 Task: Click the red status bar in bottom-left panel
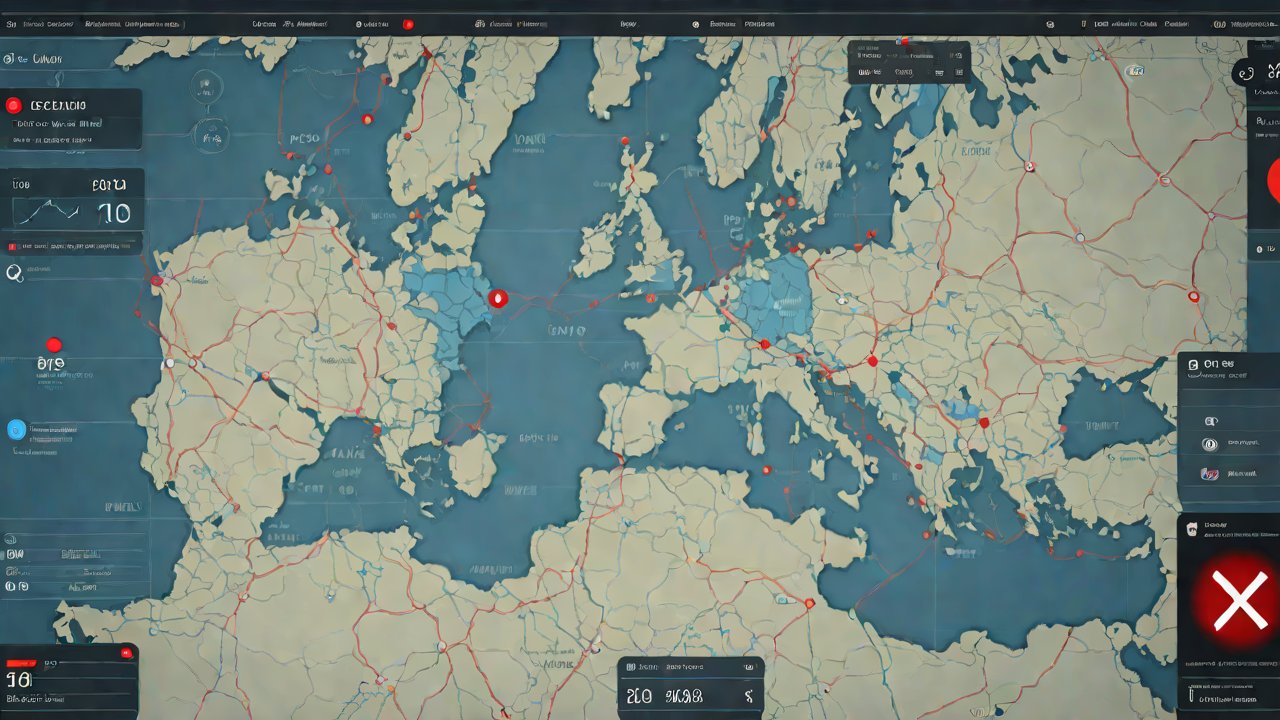click(x=20, y=662)
